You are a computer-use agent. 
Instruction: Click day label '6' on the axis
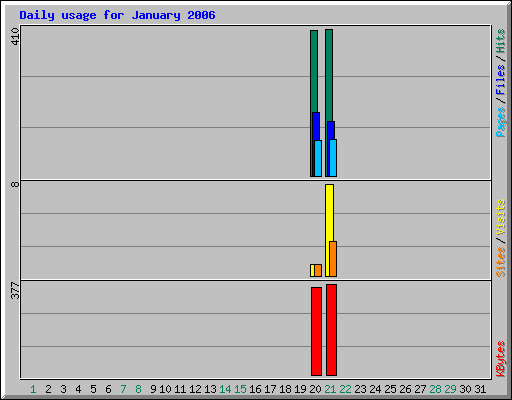[x=108, y=389]
